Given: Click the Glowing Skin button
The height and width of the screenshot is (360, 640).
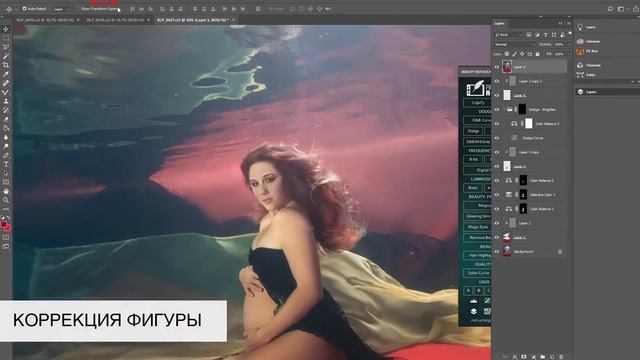Looking at the screenshot, I should pos(478,216).
